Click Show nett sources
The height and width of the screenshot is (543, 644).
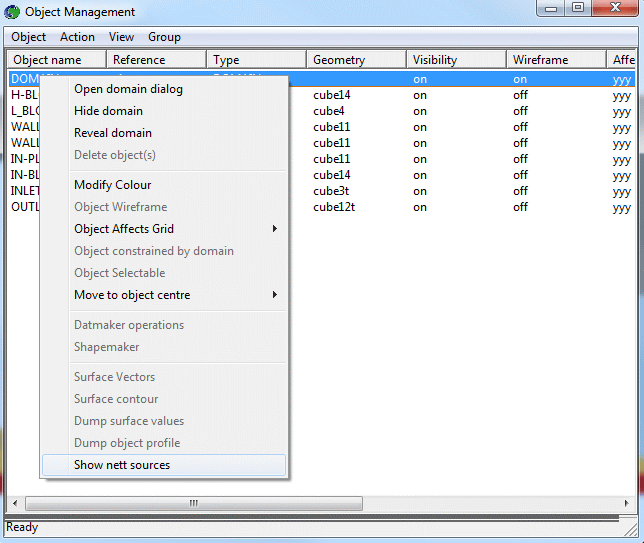[x=122, y=465]
